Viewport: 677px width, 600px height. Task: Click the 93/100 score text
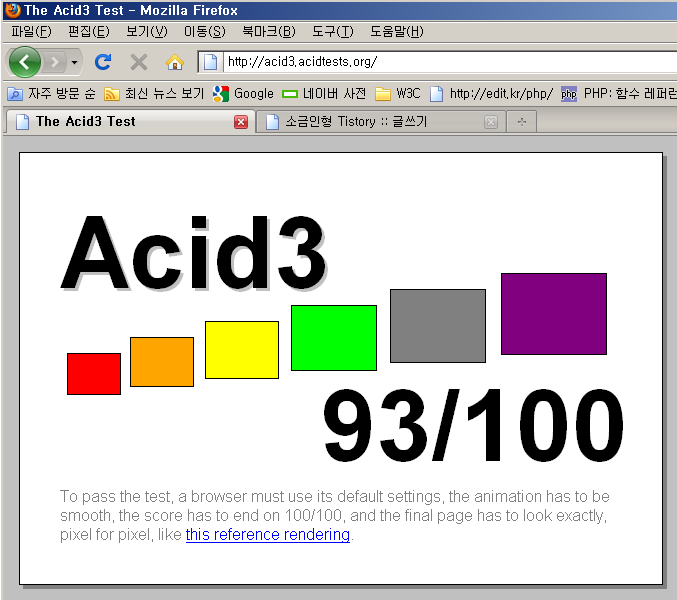click(474, 425)
